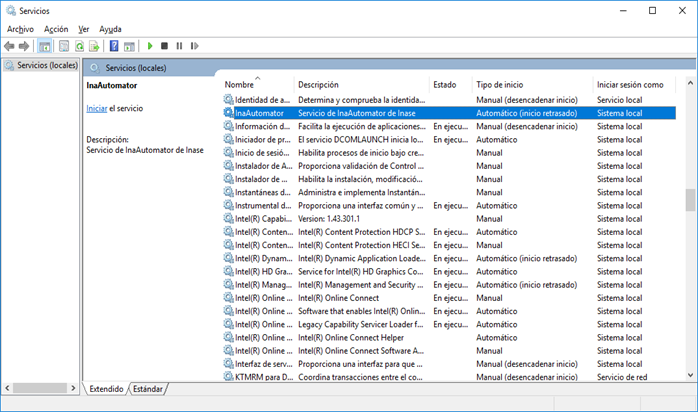Click the Restart service toolbar icon

[x=194, y=46]
